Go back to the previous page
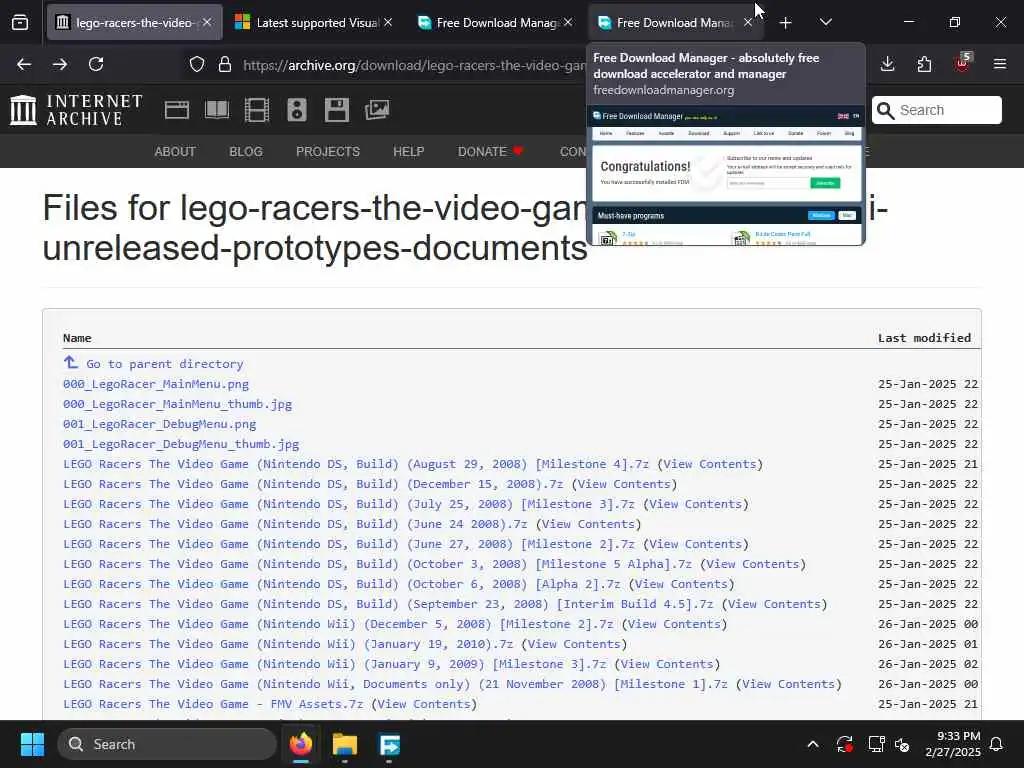 point(24,64)
